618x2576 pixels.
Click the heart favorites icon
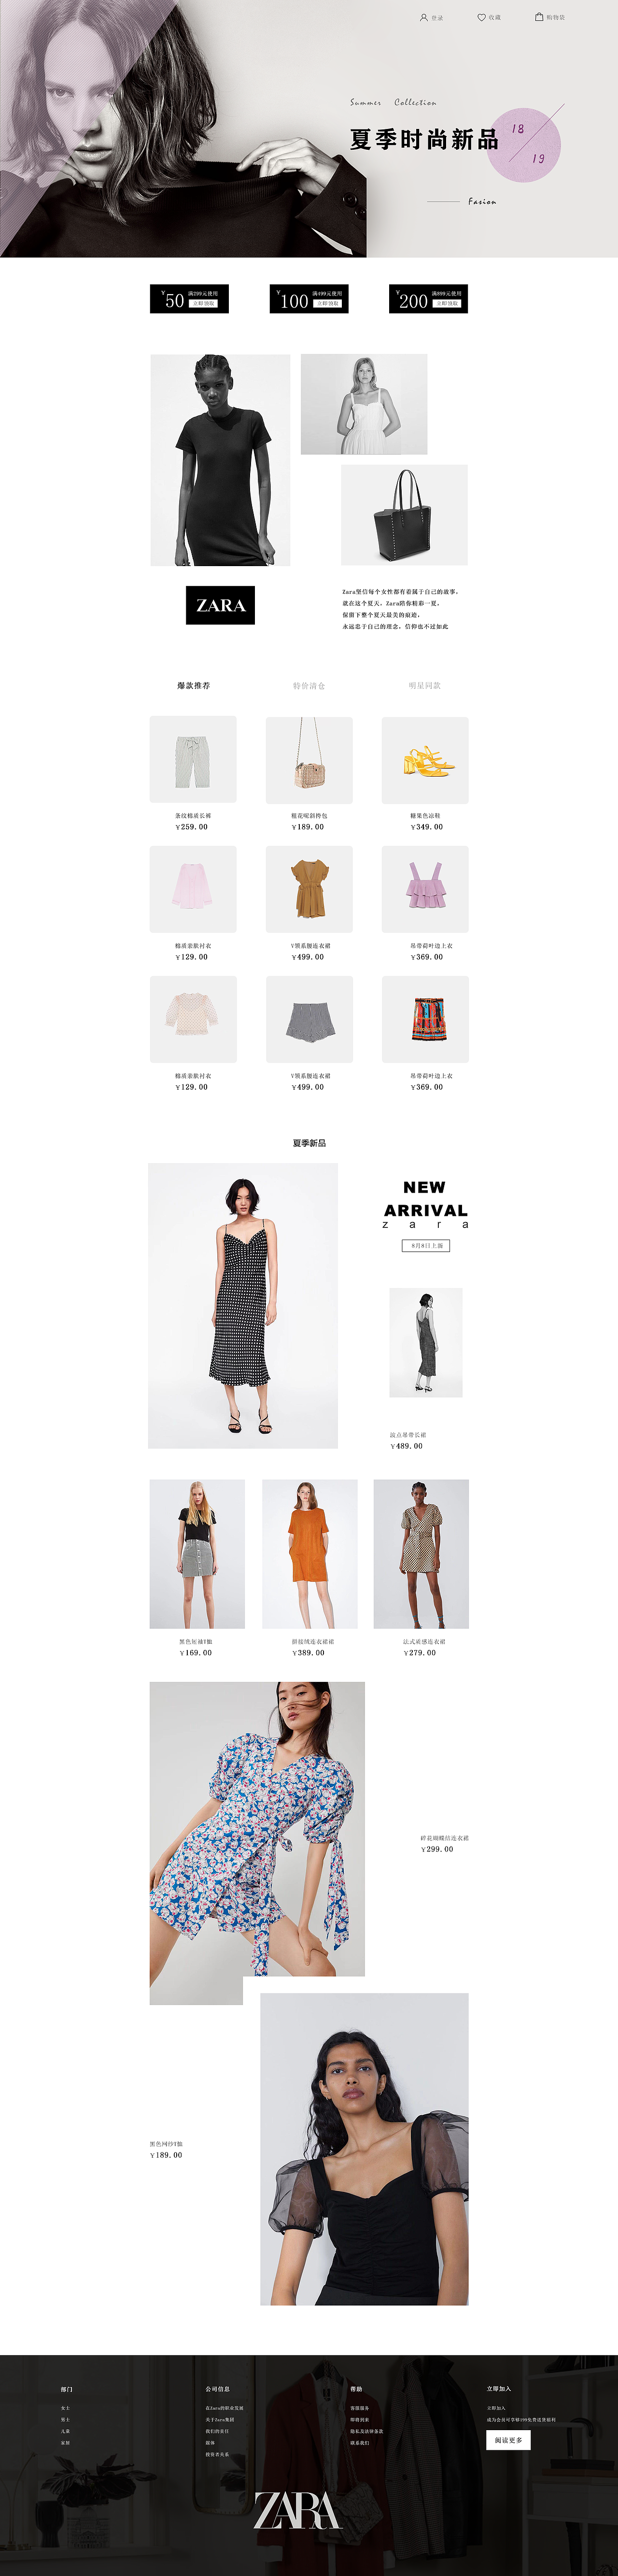tap(481, 17)
